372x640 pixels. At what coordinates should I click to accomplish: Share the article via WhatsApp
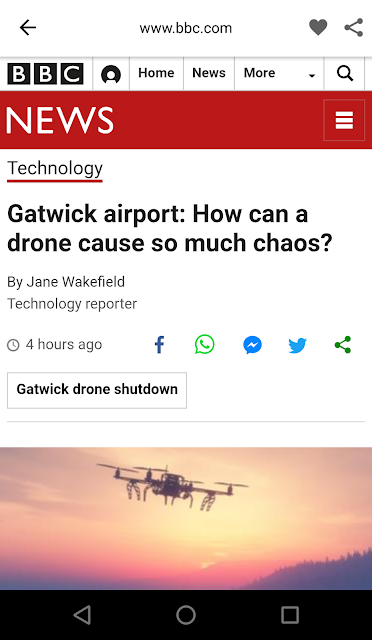click(x=204, y=344)
